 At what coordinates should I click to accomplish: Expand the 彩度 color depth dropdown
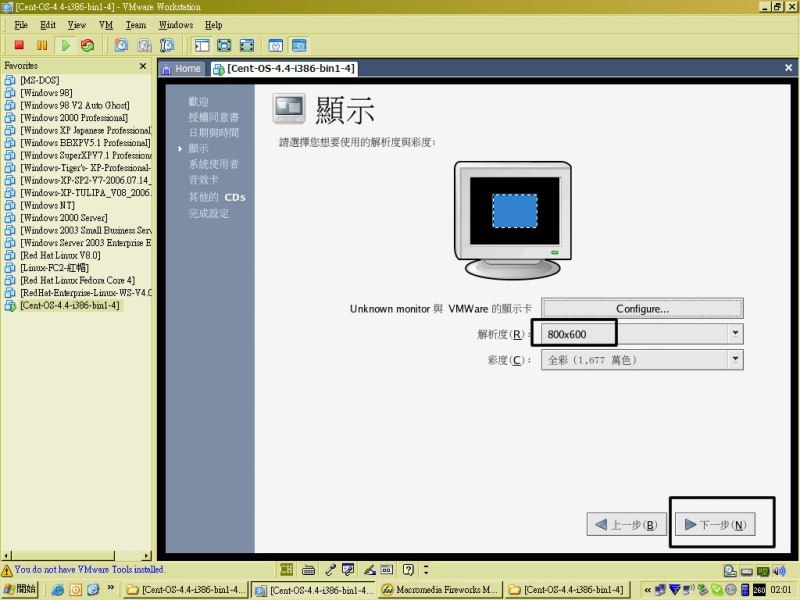[735, 360]
